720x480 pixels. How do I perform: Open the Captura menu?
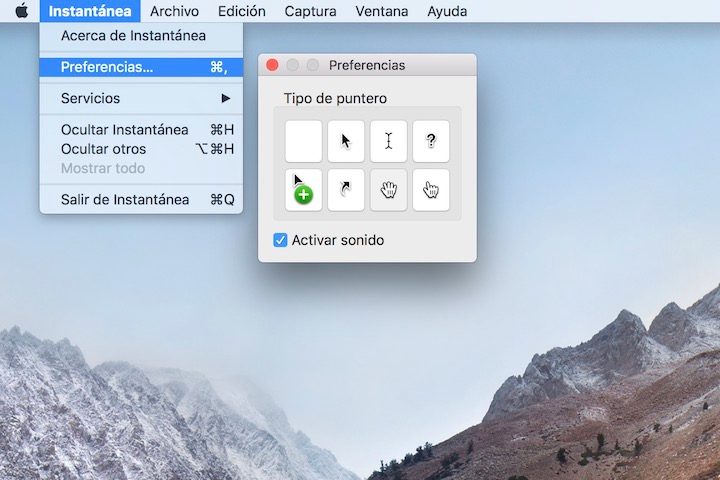[310, 11]
